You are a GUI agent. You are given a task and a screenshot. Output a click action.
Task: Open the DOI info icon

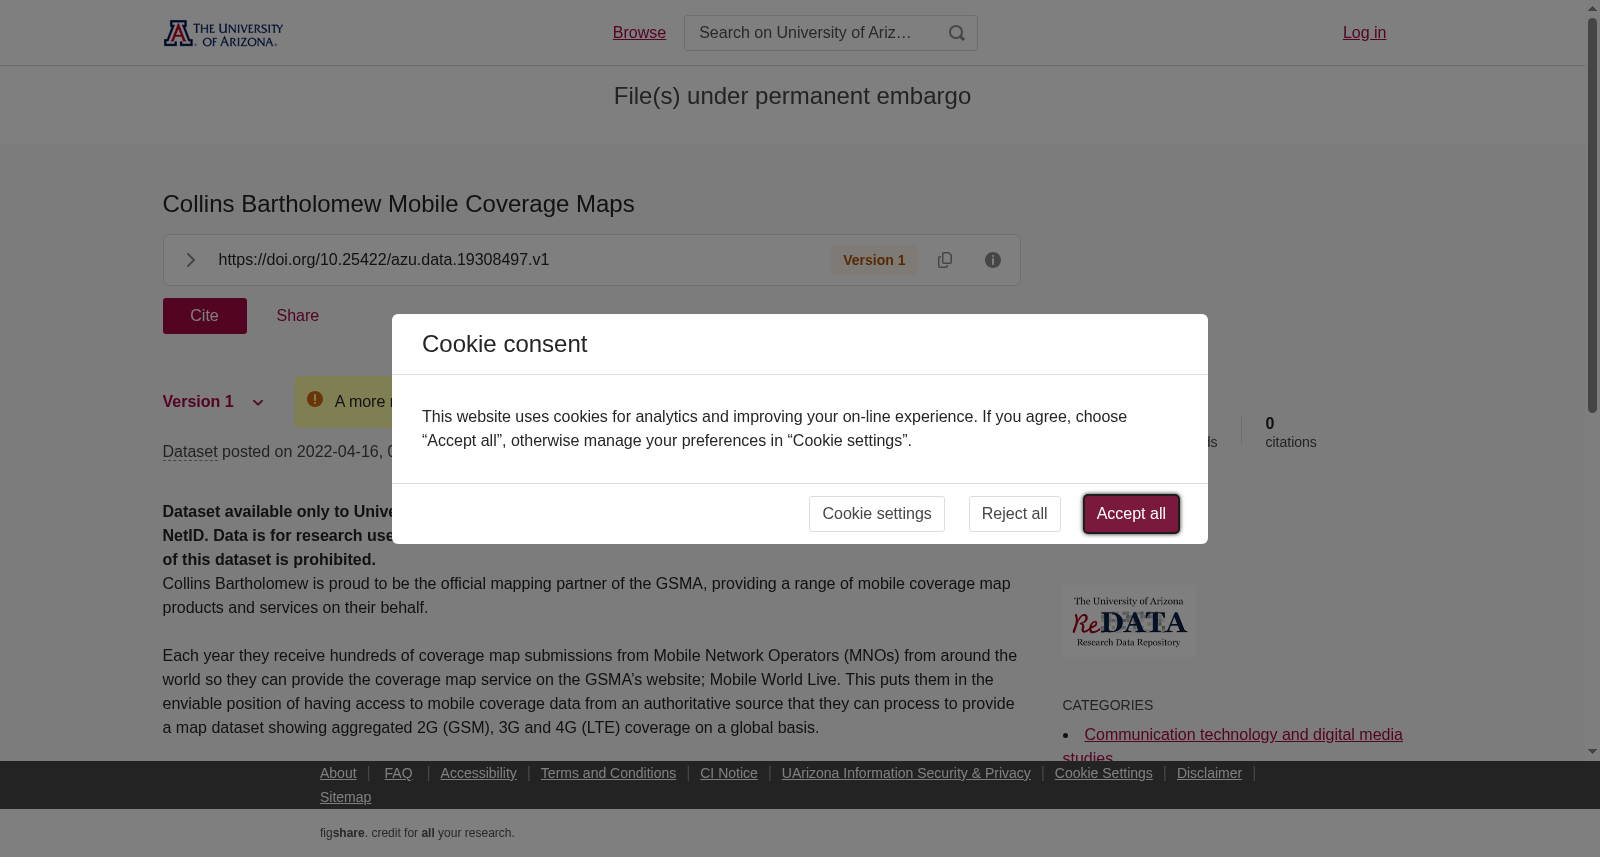coord(993,260)
